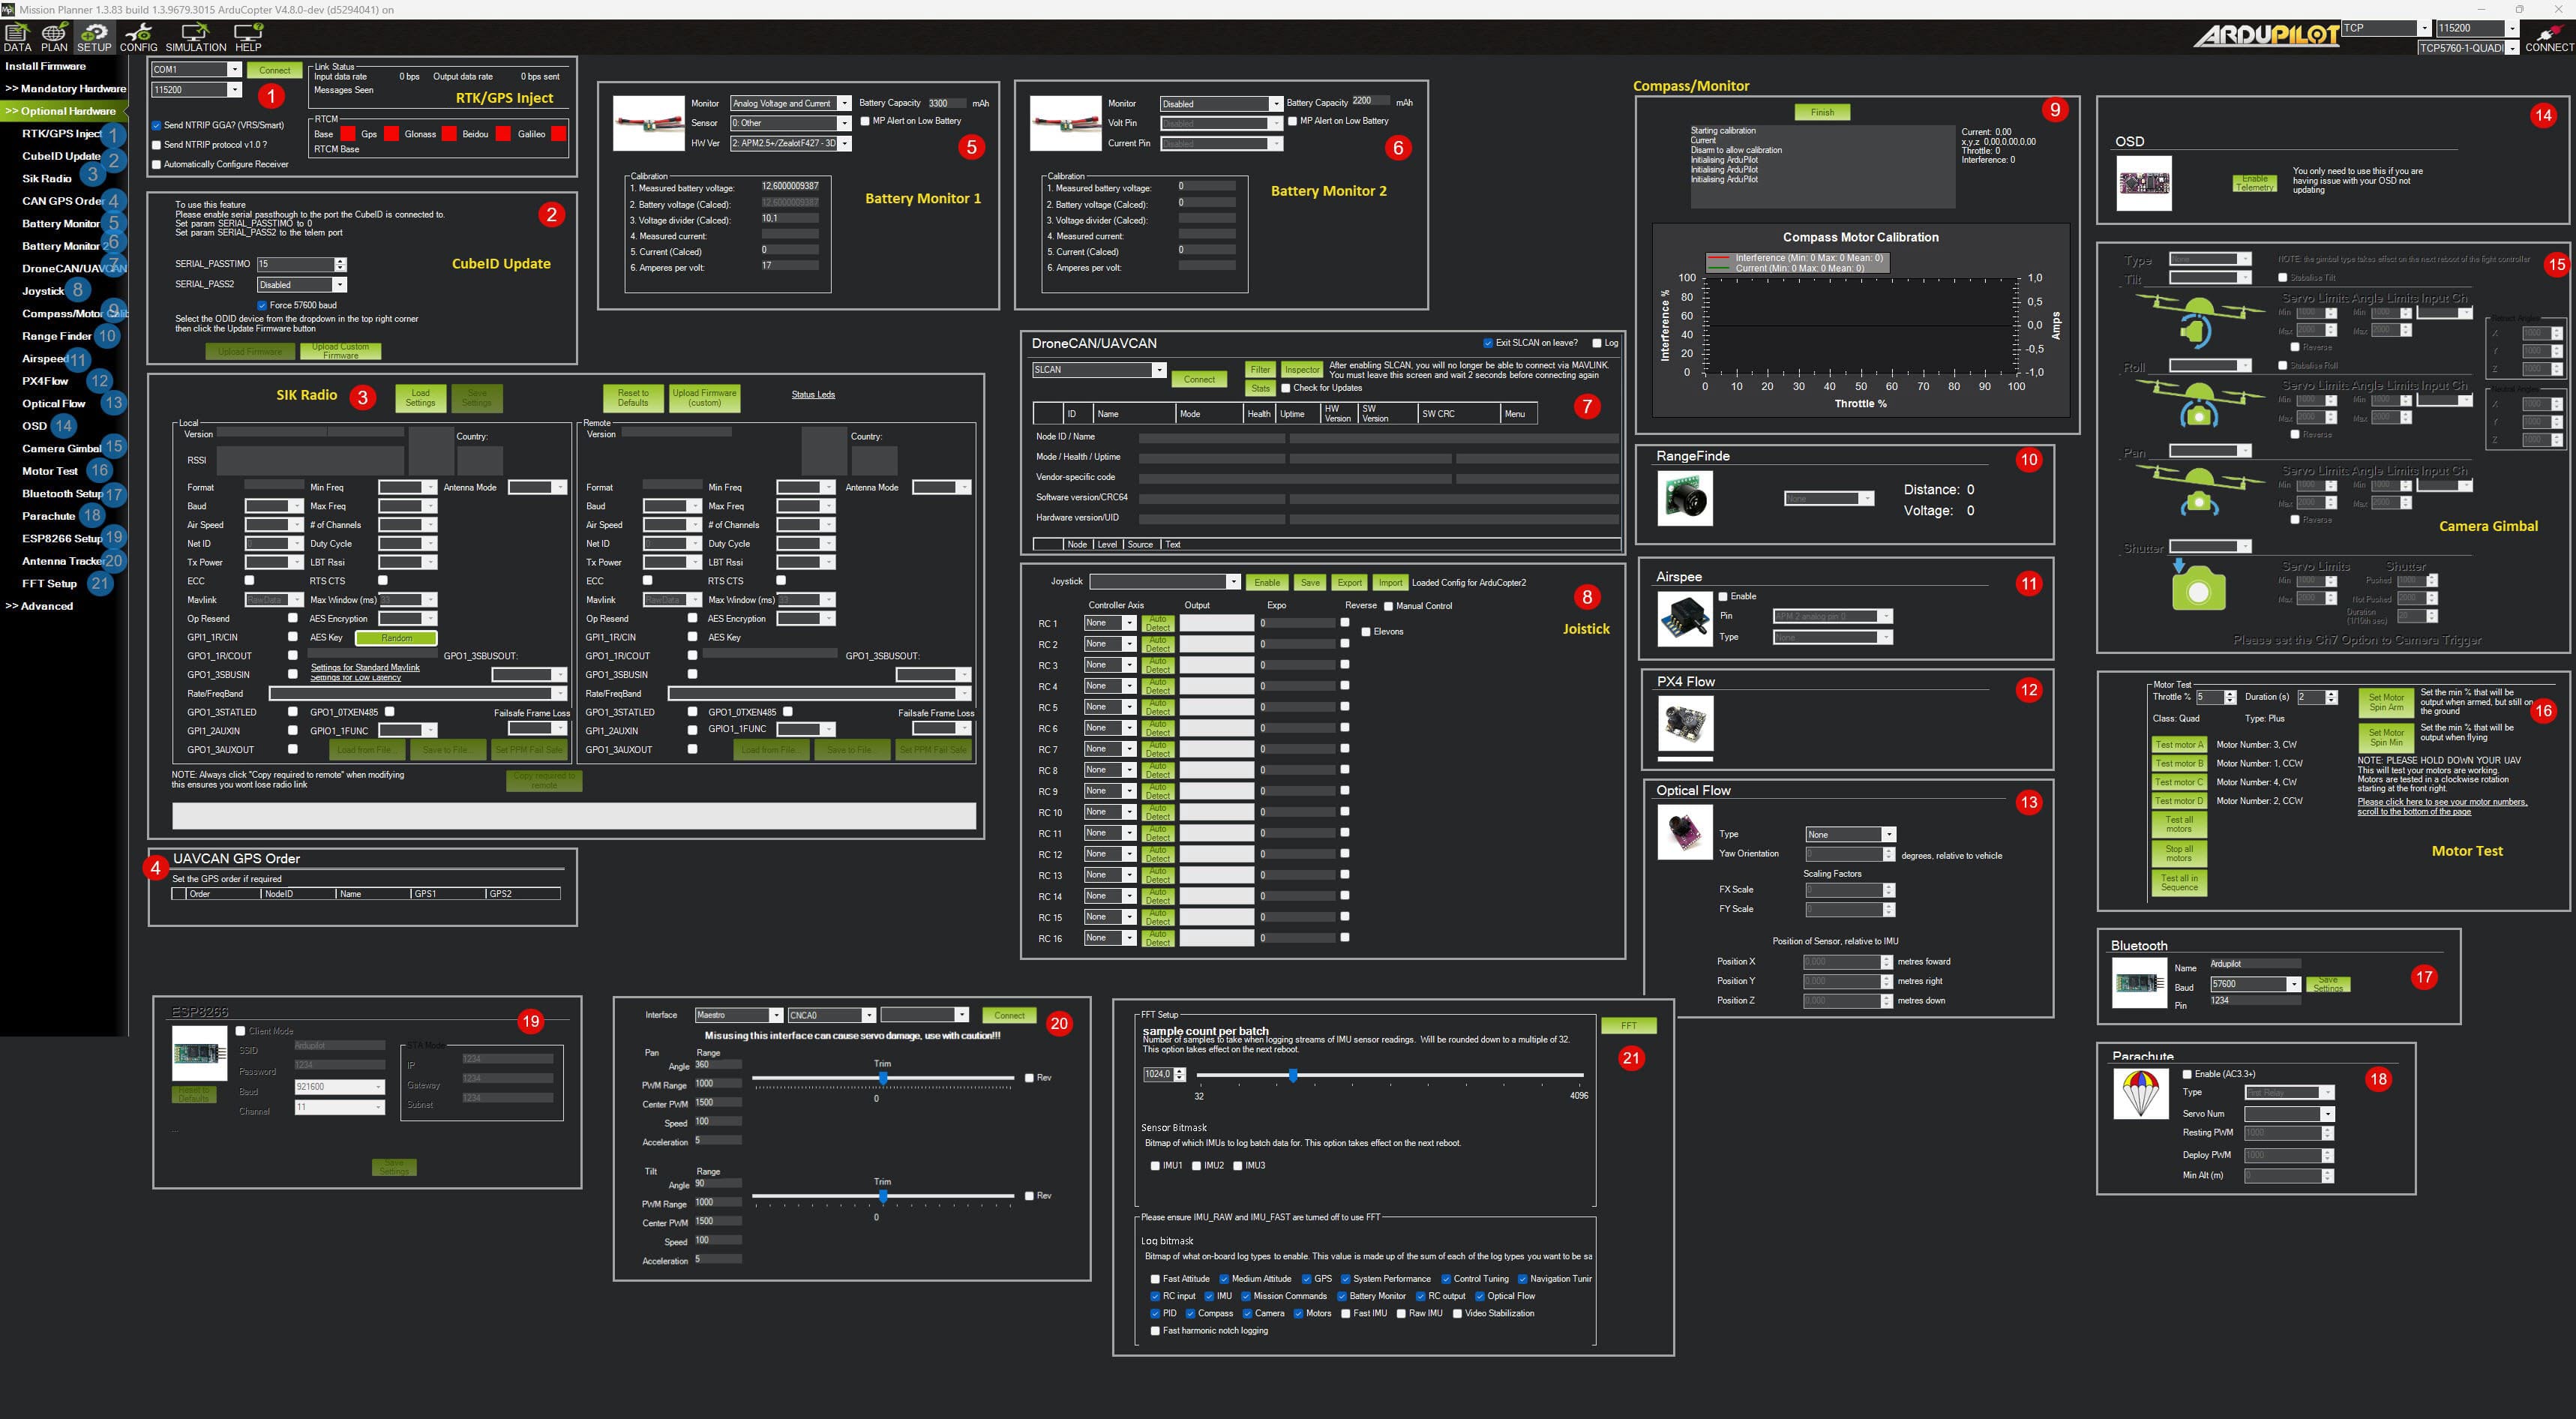Viewport: 2576px width, 1419px height.
Task: Click the top-right CONNECT plug icon
Action: pyautogui.click(x=2549, y=38)
